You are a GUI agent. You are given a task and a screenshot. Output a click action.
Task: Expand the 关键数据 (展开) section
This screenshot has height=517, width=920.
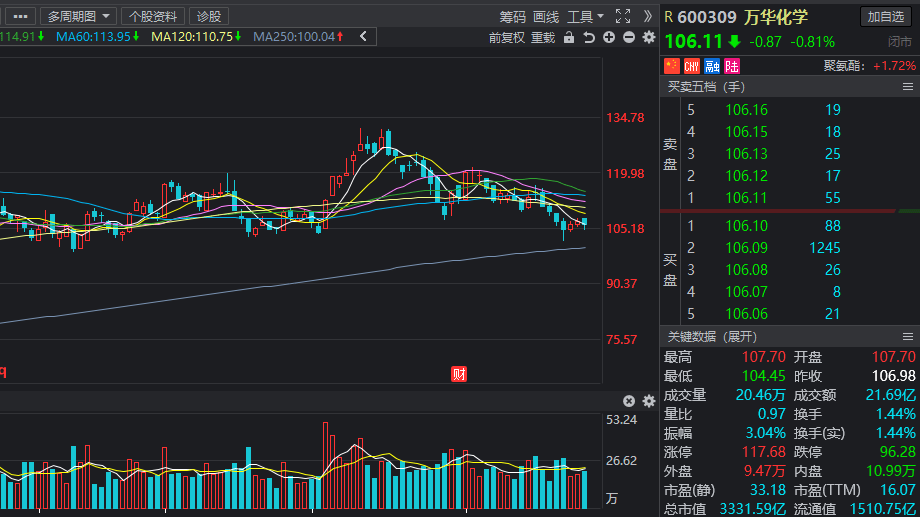tap(713, 336)
